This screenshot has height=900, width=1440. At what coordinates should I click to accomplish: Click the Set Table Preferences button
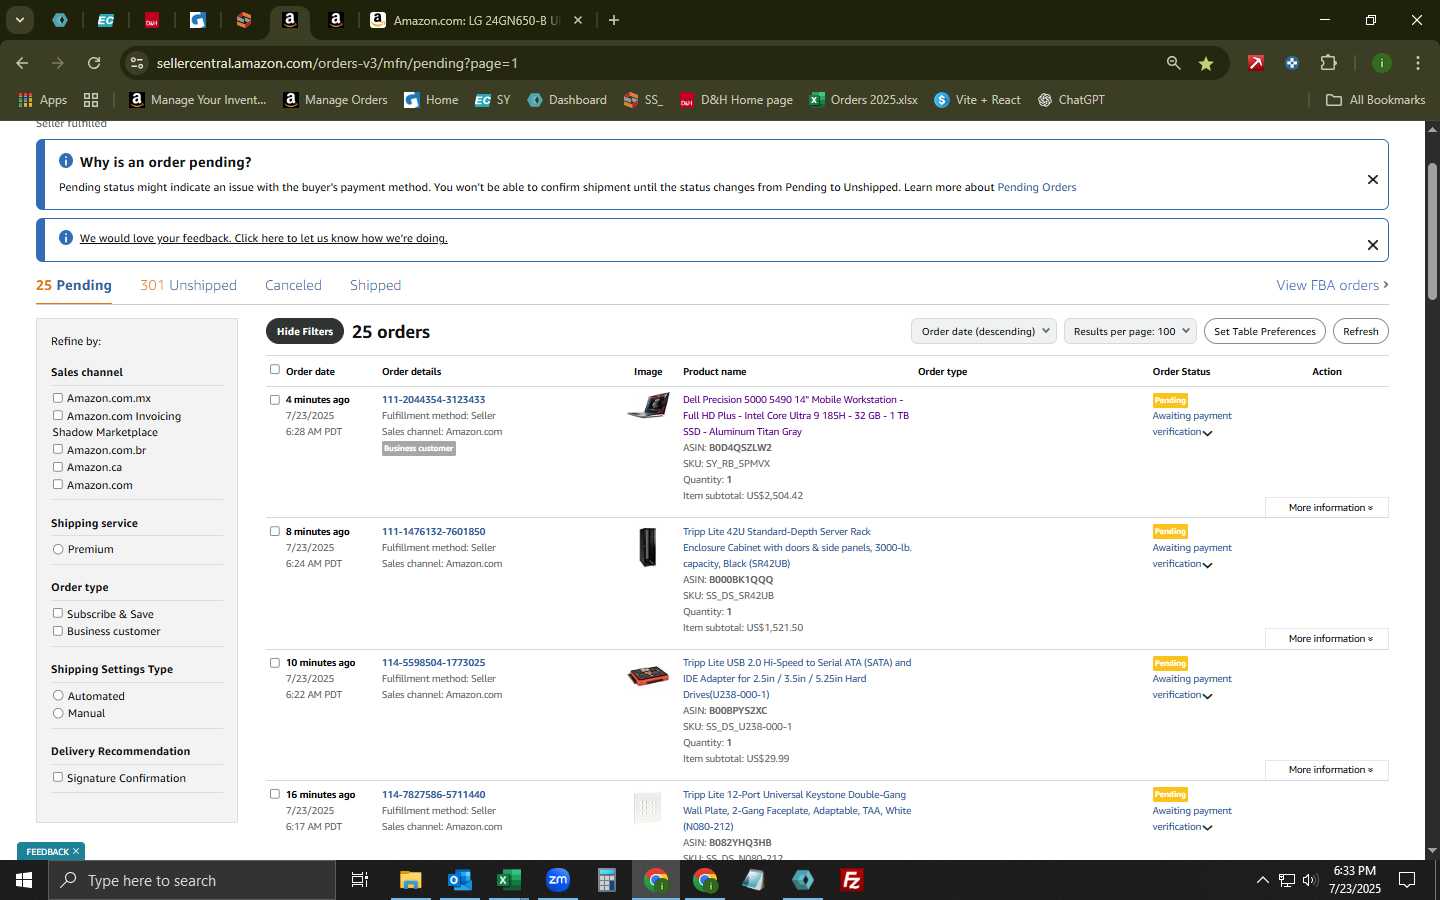[x=1265, y=331]
